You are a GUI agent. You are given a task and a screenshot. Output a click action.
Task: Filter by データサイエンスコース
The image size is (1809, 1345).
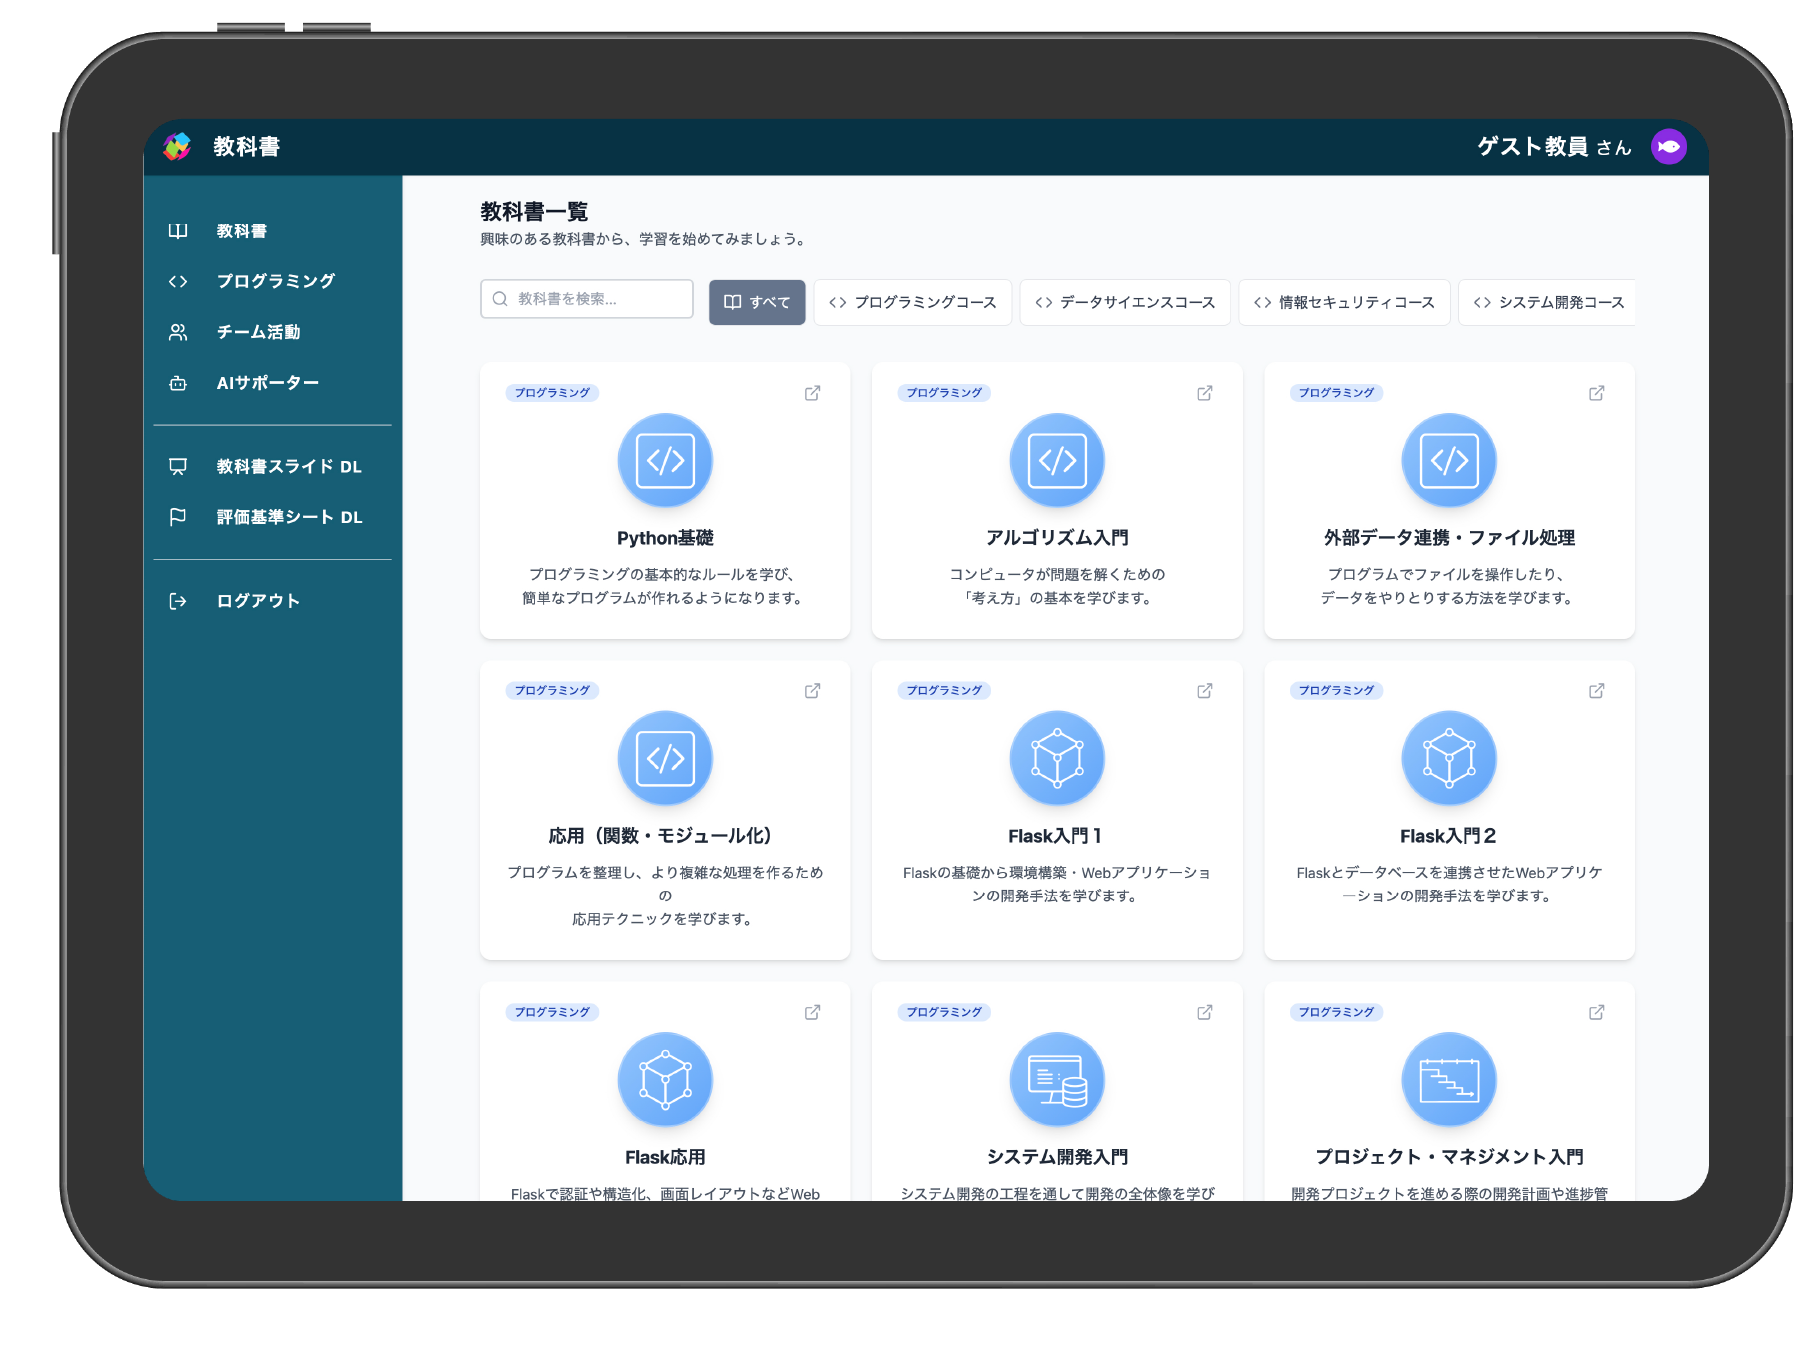coord(1124,302)
